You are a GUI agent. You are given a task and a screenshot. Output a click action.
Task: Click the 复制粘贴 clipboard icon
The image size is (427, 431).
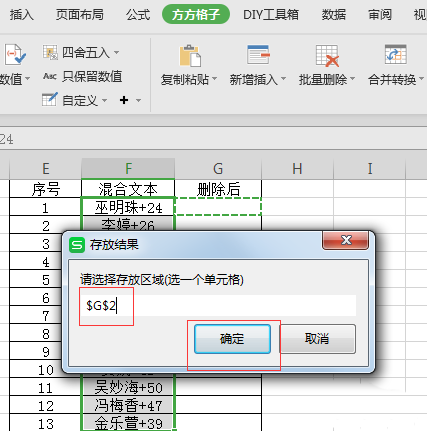tap(190, 56)
